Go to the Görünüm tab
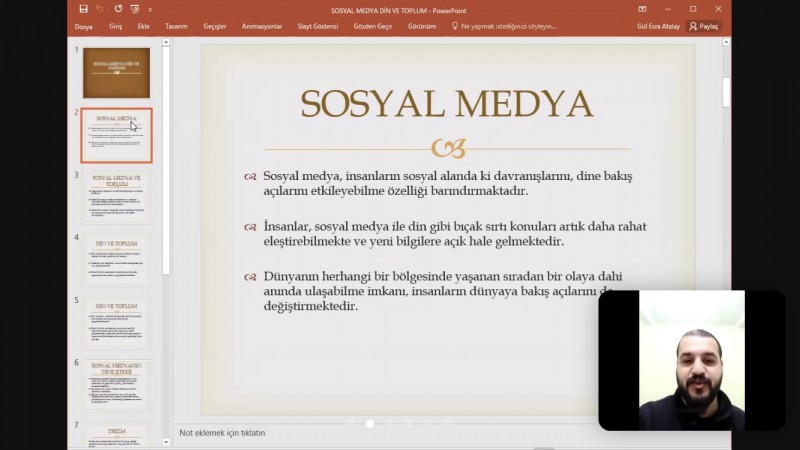This screenshot has width=800, height=450. click(x=422, y=26)
